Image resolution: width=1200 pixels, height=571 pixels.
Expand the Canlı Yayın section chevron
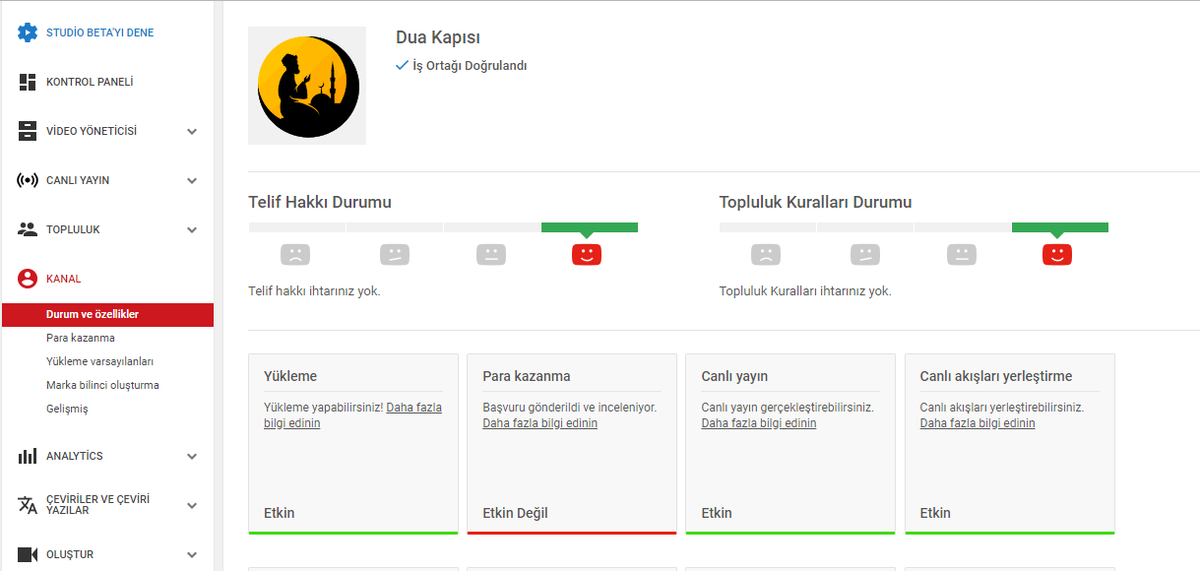pos(192,181)
